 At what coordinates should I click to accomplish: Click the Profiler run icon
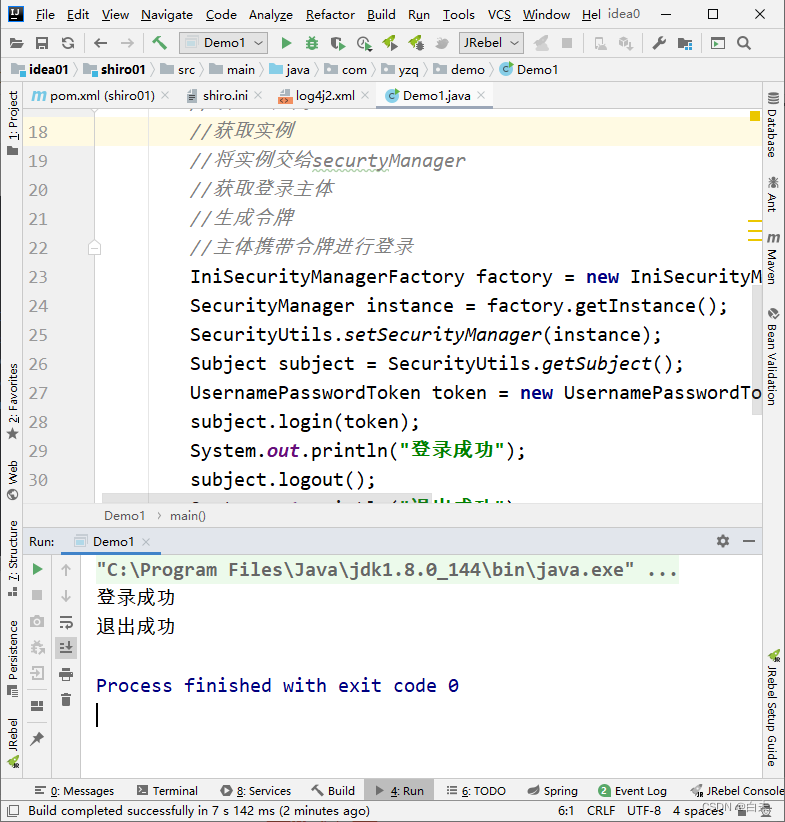click(x=364, y=43)
